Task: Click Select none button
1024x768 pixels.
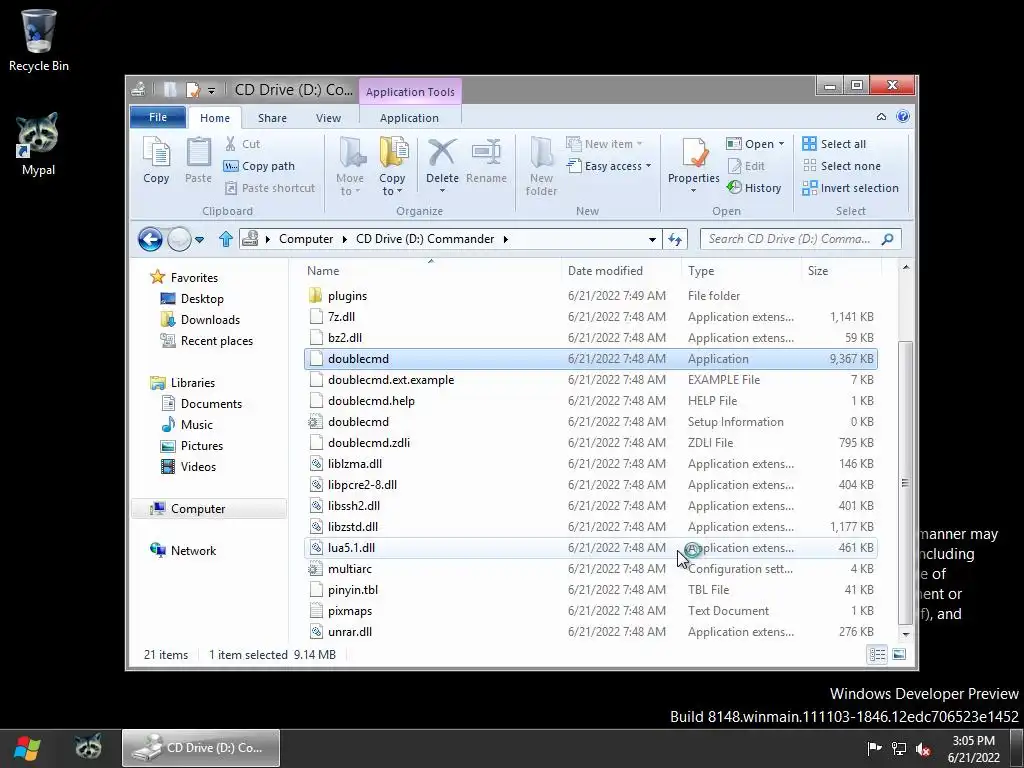Action: [x=841, y=166]
